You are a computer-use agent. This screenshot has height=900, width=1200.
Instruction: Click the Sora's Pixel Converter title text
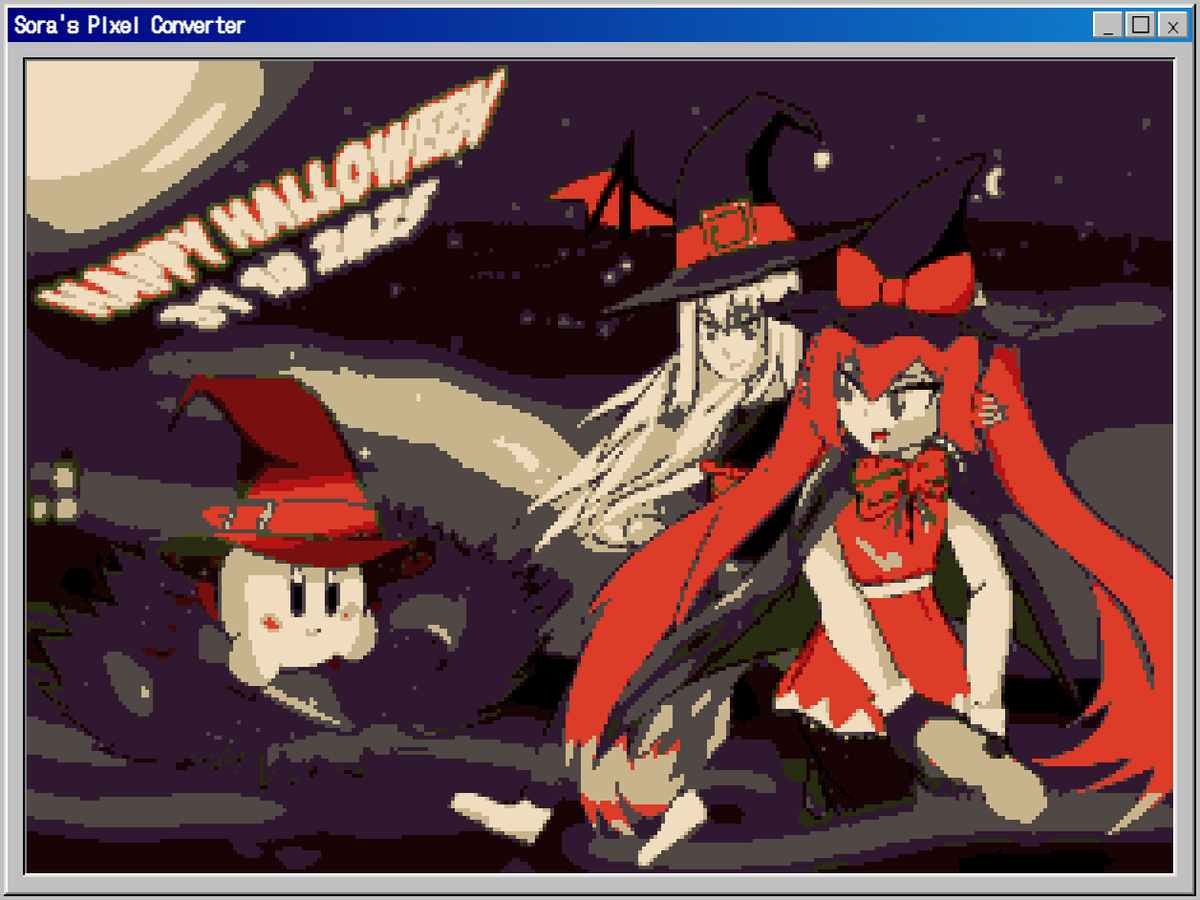[x=129, y=25]
